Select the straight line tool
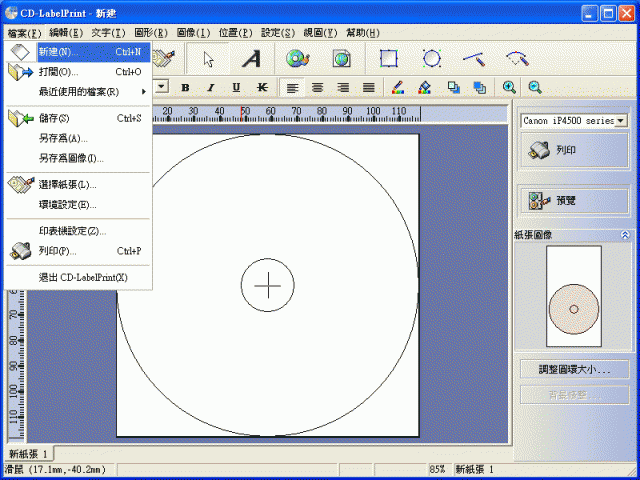 coord(473,59)
